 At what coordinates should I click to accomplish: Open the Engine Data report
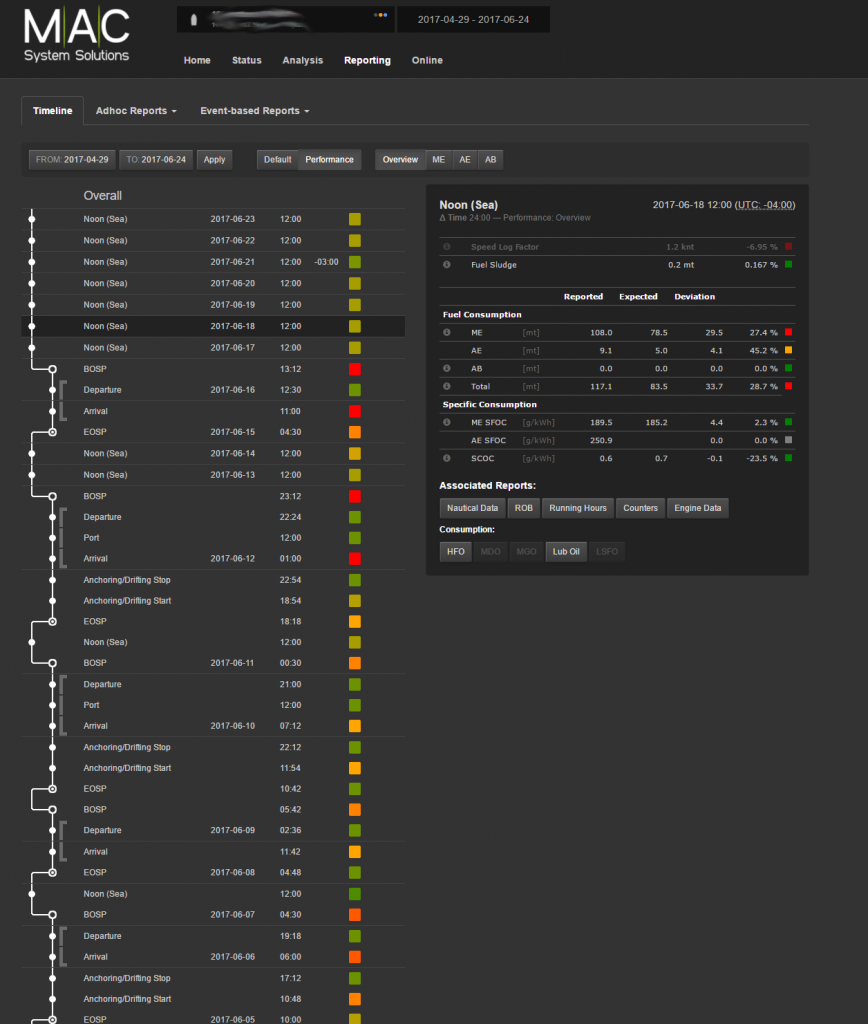click(698, 508)
